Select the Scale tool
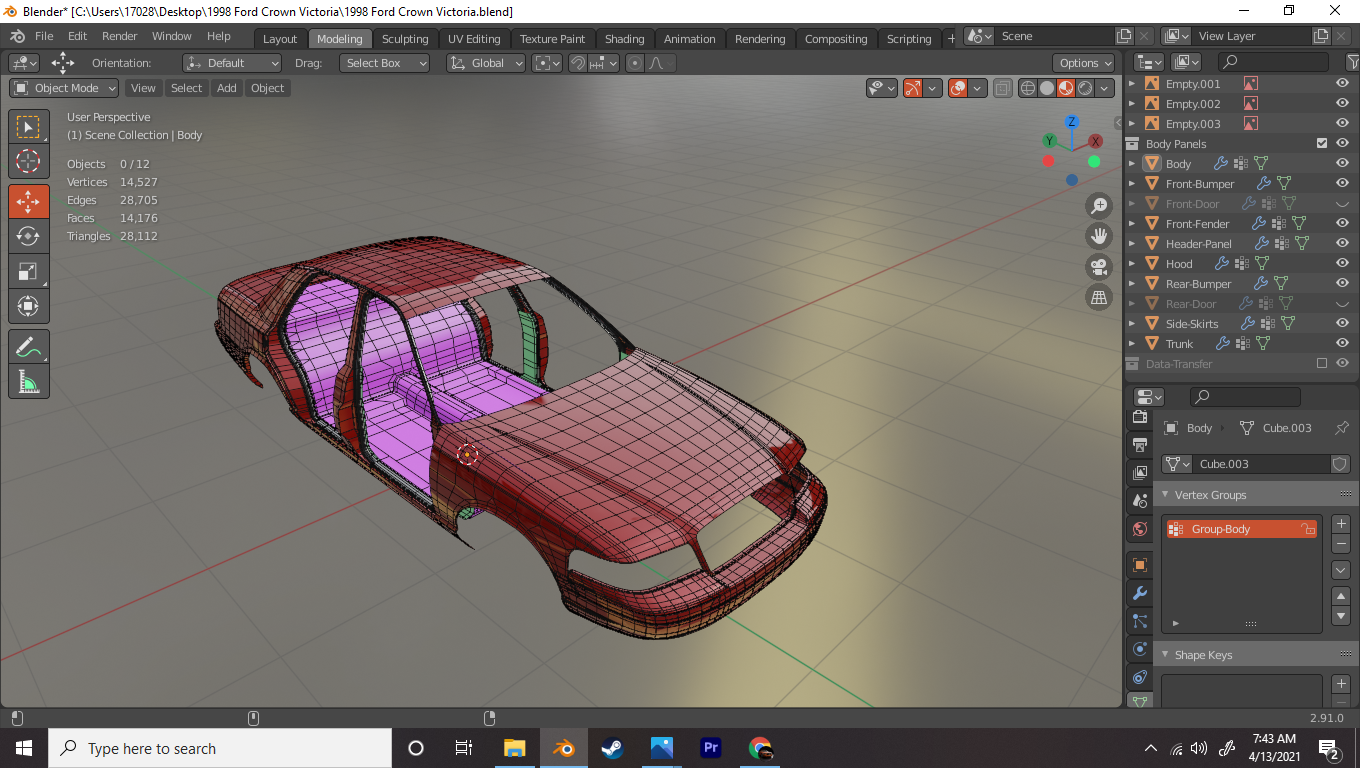Image resolution: width=1360 pixels, height=768 pixels. (x=28, y=271)
